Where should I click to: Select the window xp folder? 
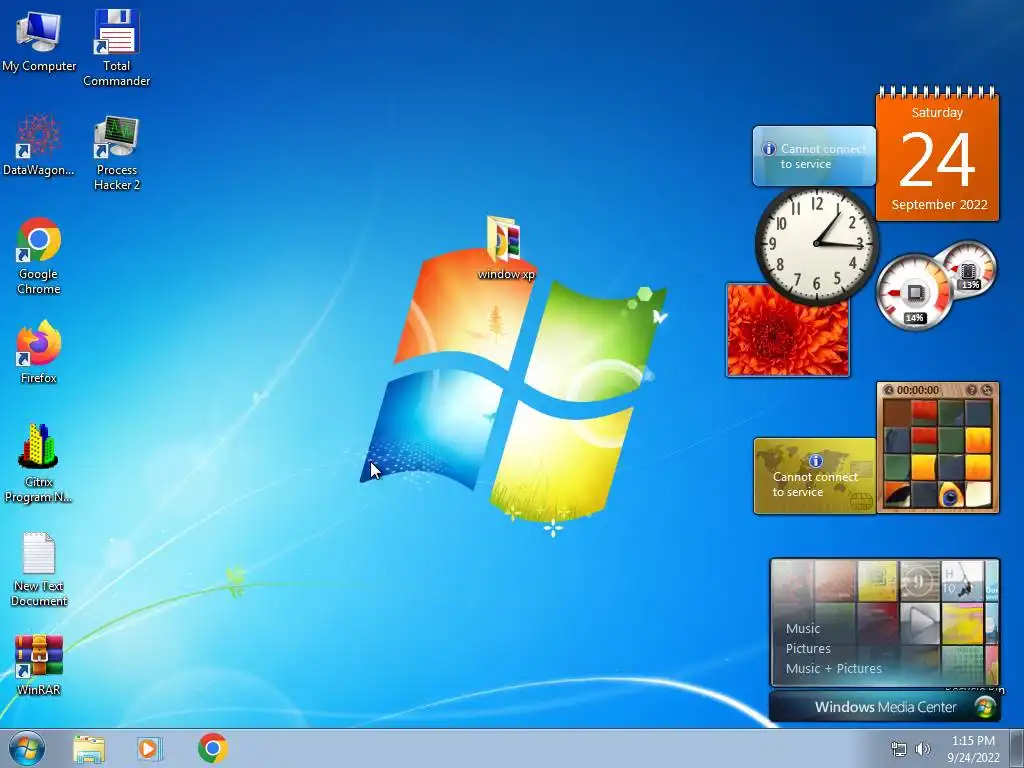[505, 248]
